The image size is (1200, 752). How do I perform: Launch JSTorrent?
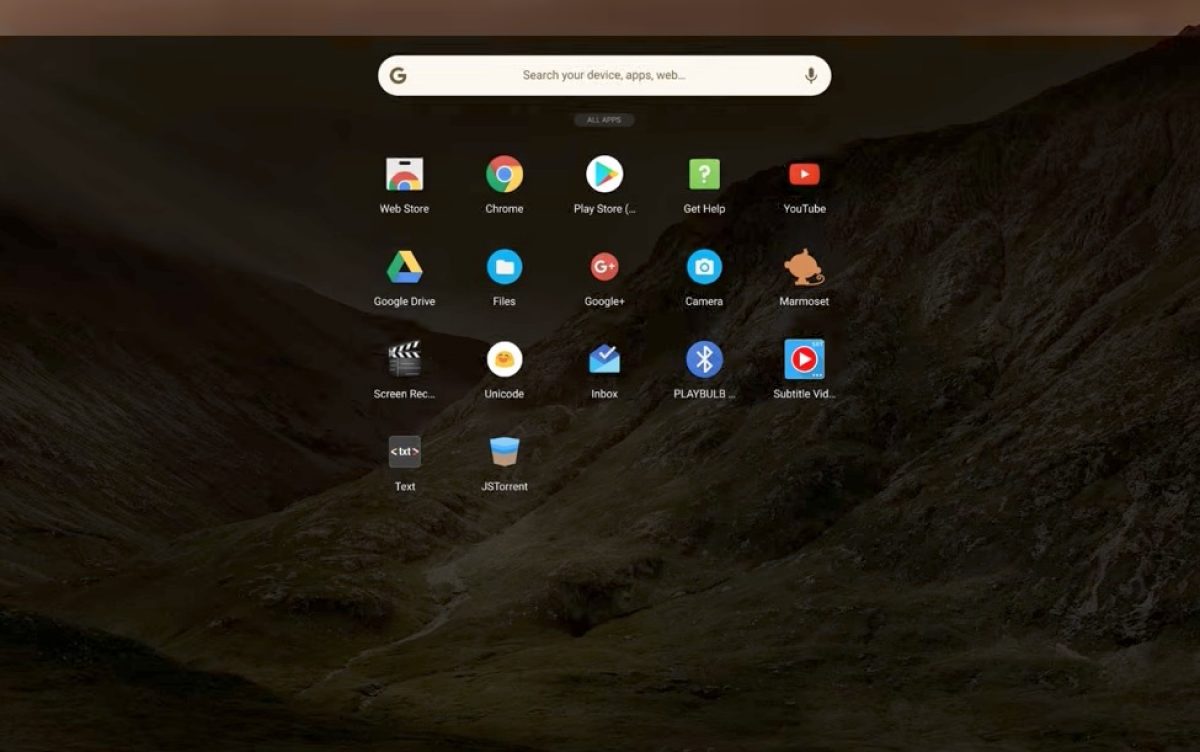click(x=503, y=454)
